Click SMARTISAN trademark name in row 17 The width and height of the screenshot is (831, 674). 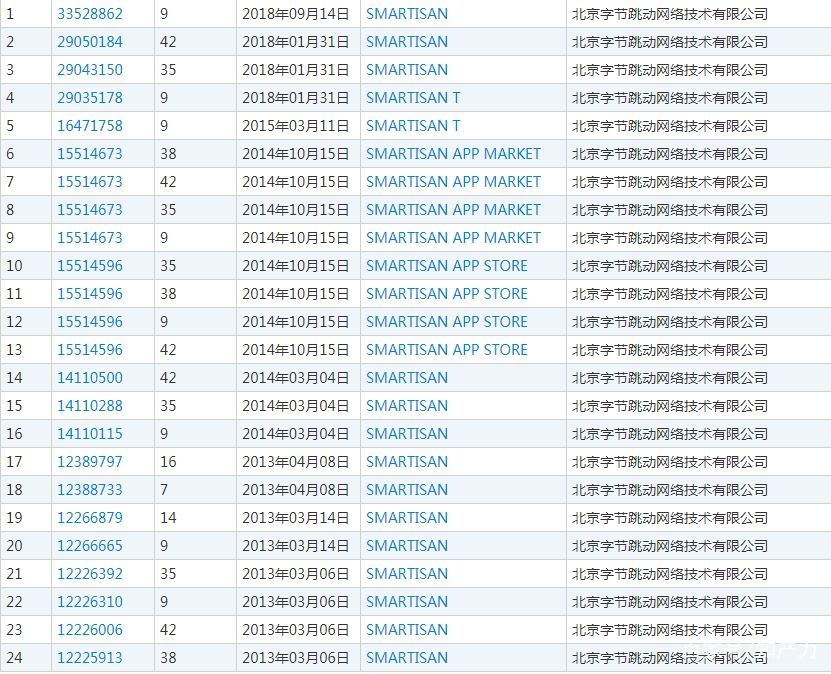[407, 462]
